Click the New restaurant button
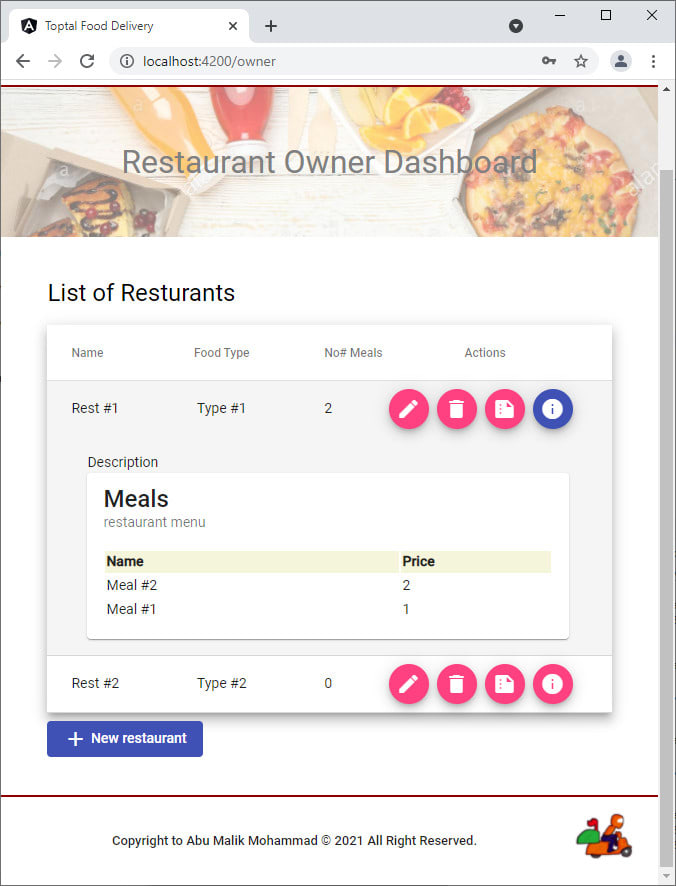Image resolution: width=676 pixels, height=886 pixels. click(125, 739)
